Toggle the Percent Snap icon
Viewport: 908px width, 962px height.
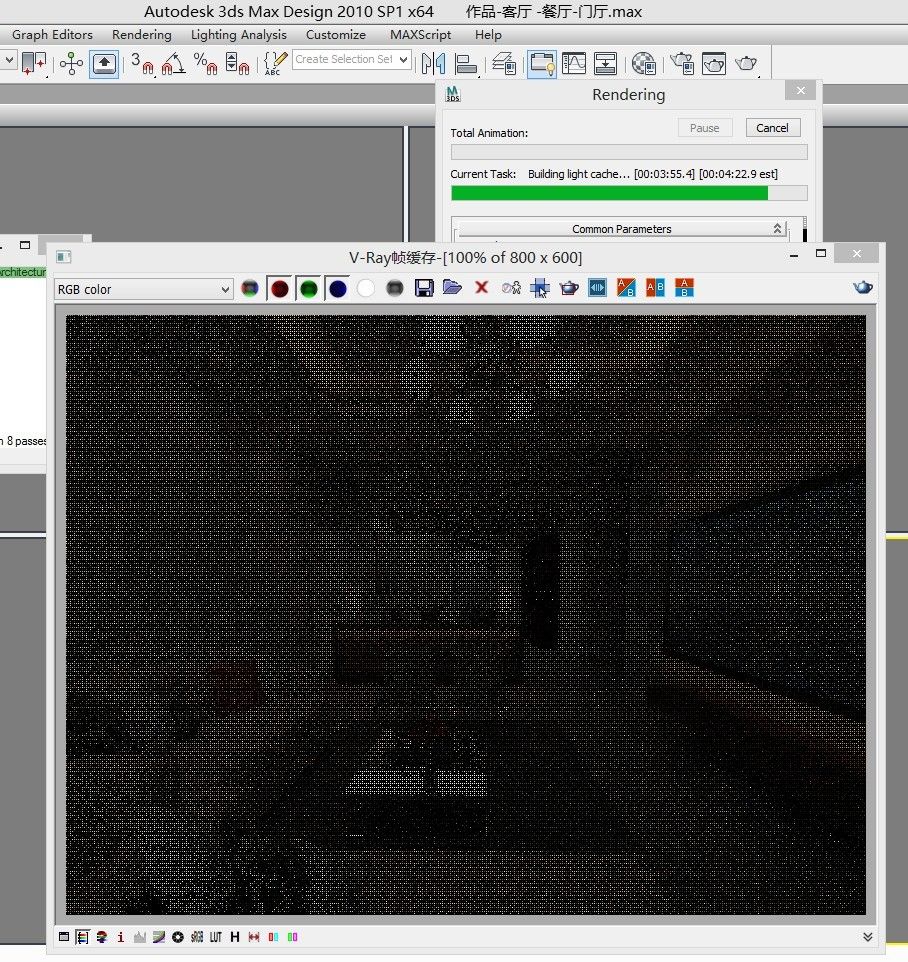point(206,63)
